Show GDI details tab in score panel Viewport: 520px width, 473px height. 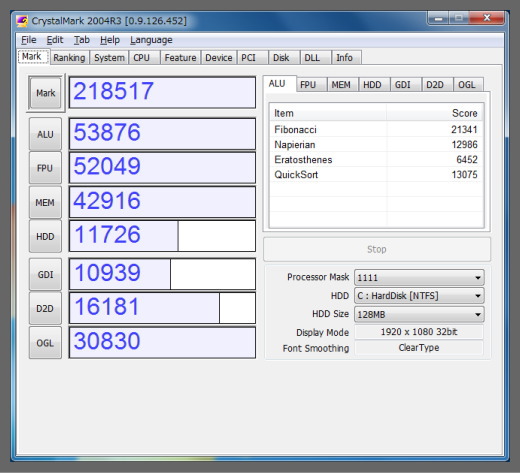tap(406, 85)
